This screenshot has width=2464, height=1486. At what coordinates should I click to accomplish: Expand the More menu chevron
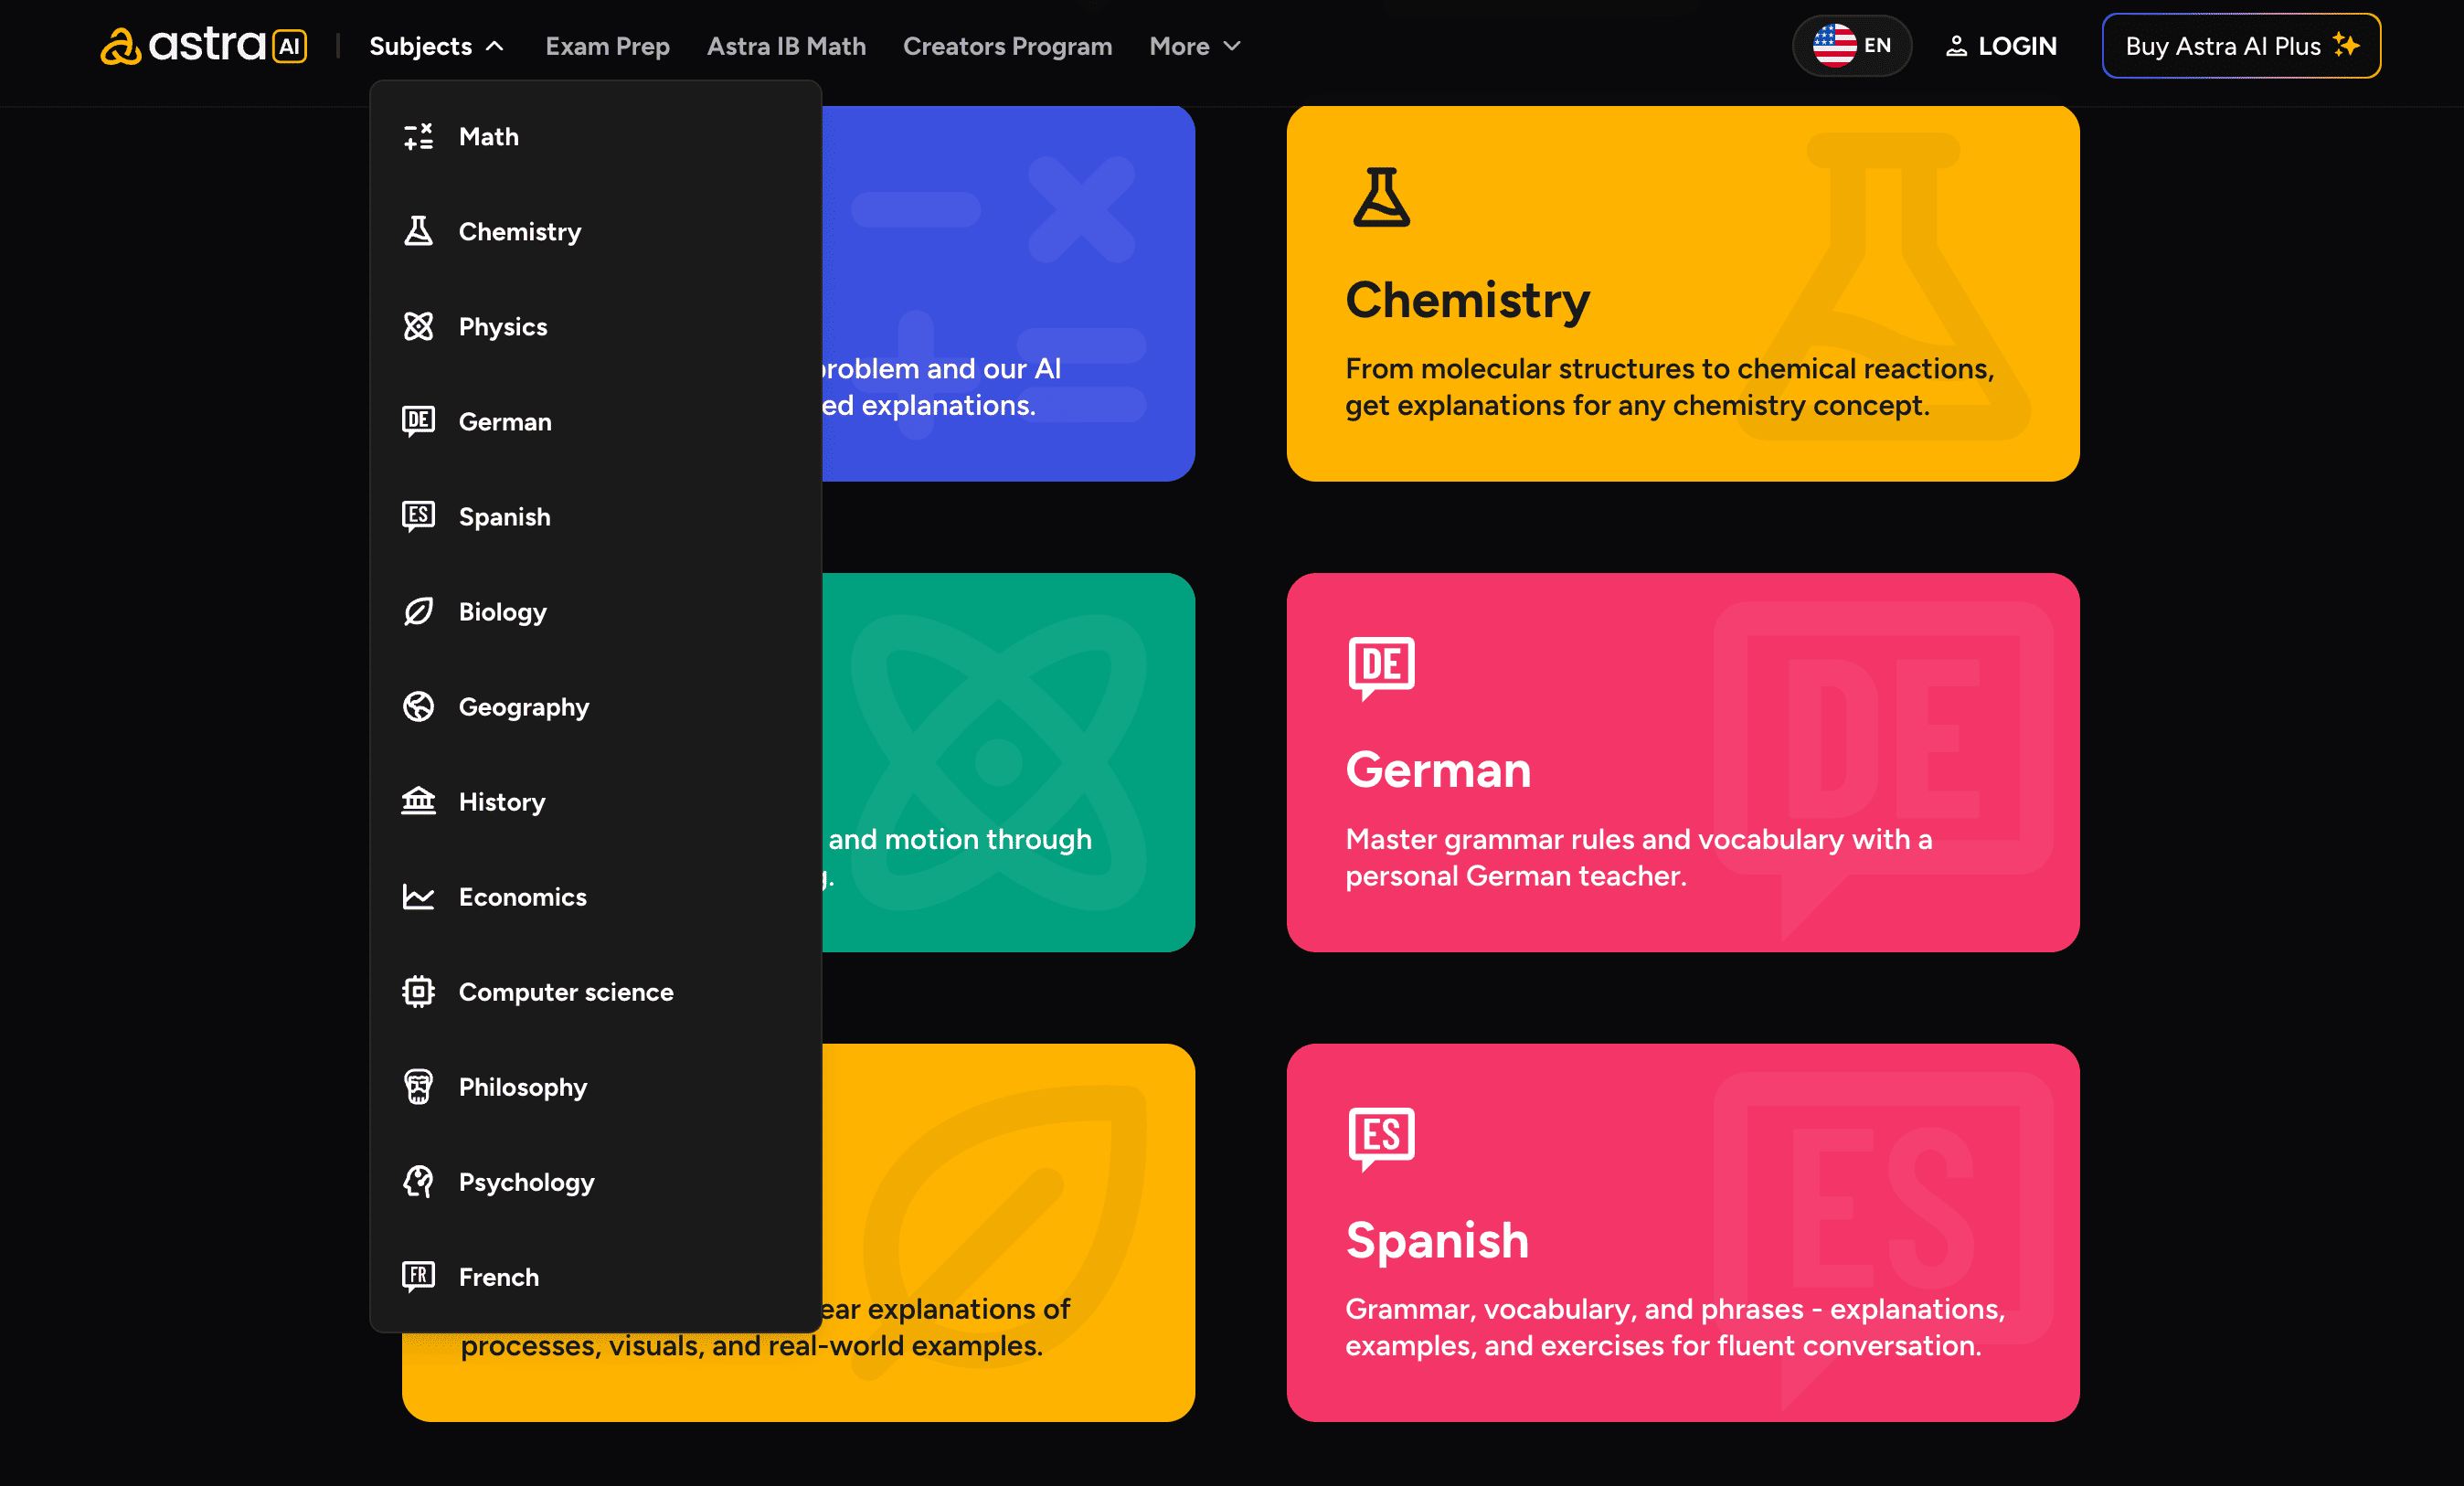click(x=1232, y=46)
